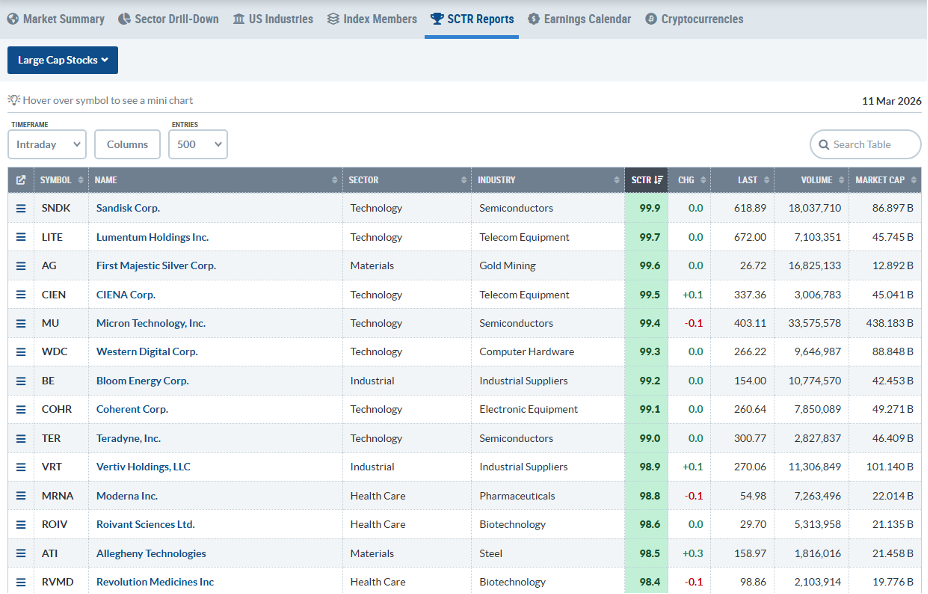Click the Market Summary clock icon
928x594 pixels.
pos(12,18)
